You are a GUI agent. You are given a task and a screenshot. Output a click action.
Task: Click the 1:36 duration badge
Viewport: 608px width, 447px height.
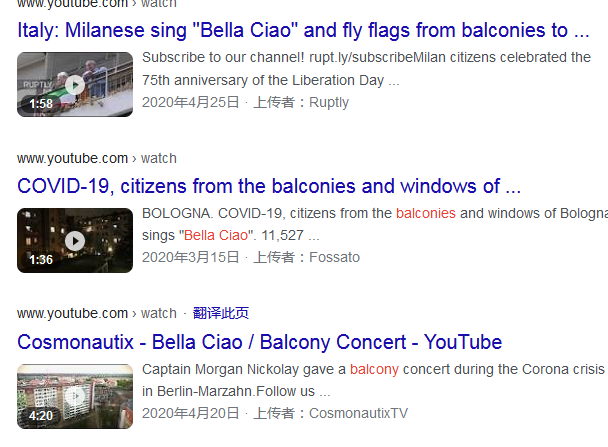[41, 260]
